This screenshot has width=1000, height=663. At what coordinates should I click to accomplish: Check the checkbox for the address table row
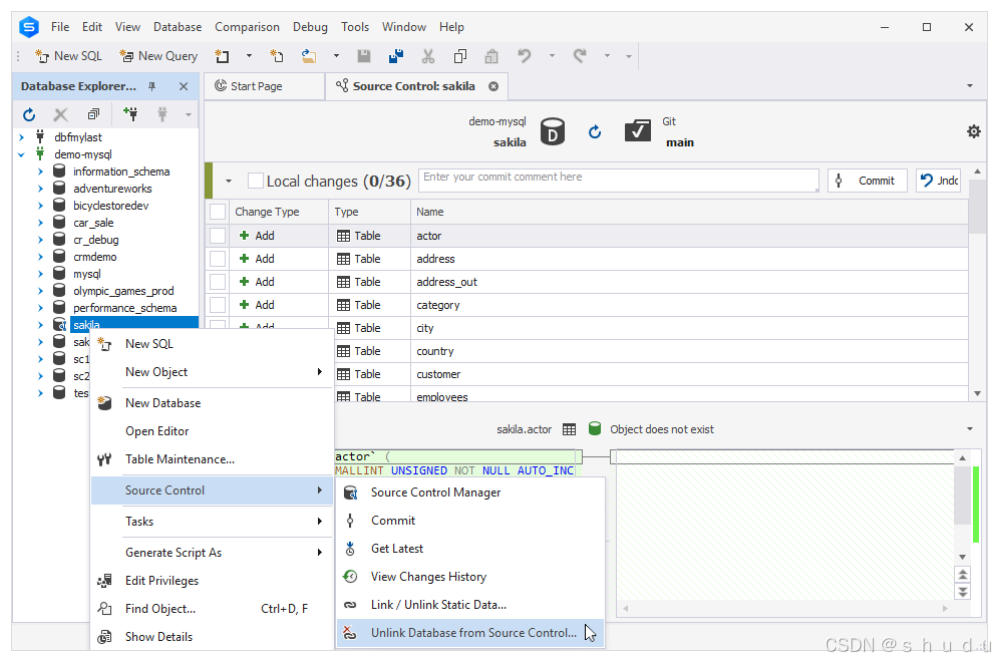(x=217, y=258)
